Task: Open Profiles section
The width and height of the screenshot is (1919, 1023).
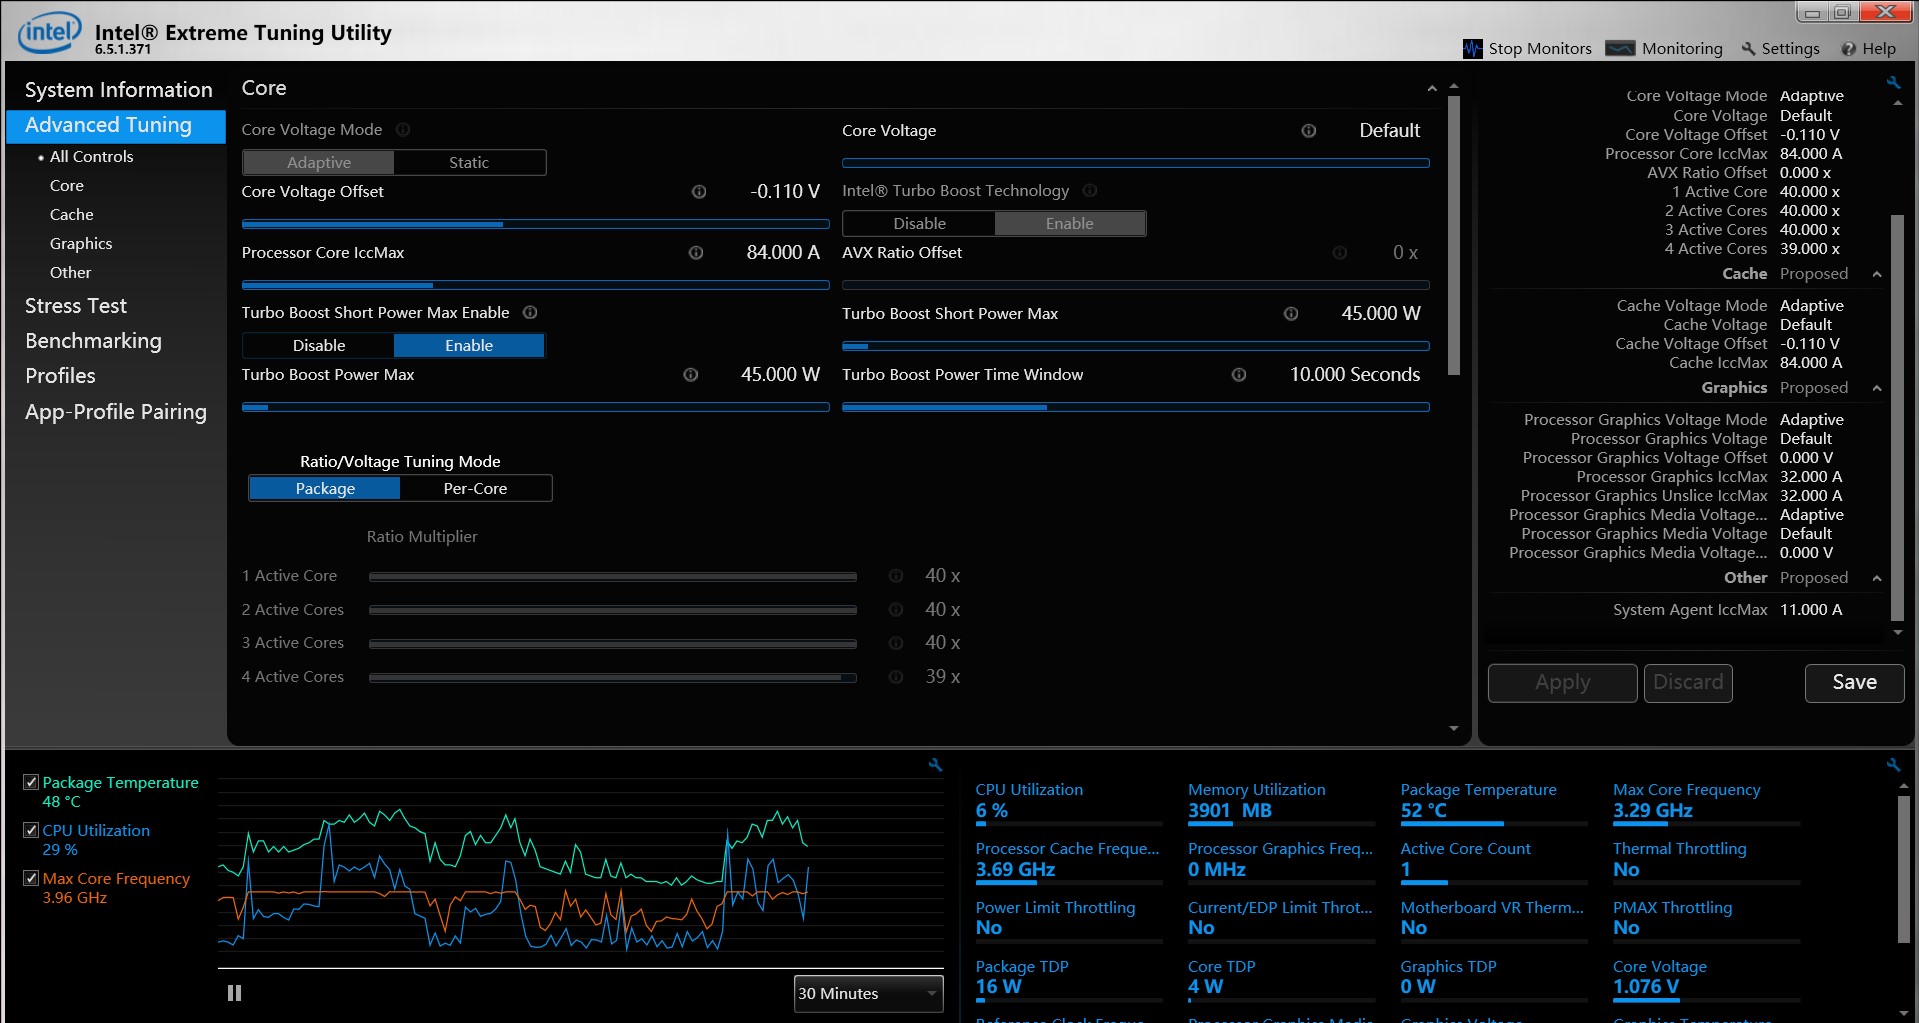Action: click(x=60, y=376)
